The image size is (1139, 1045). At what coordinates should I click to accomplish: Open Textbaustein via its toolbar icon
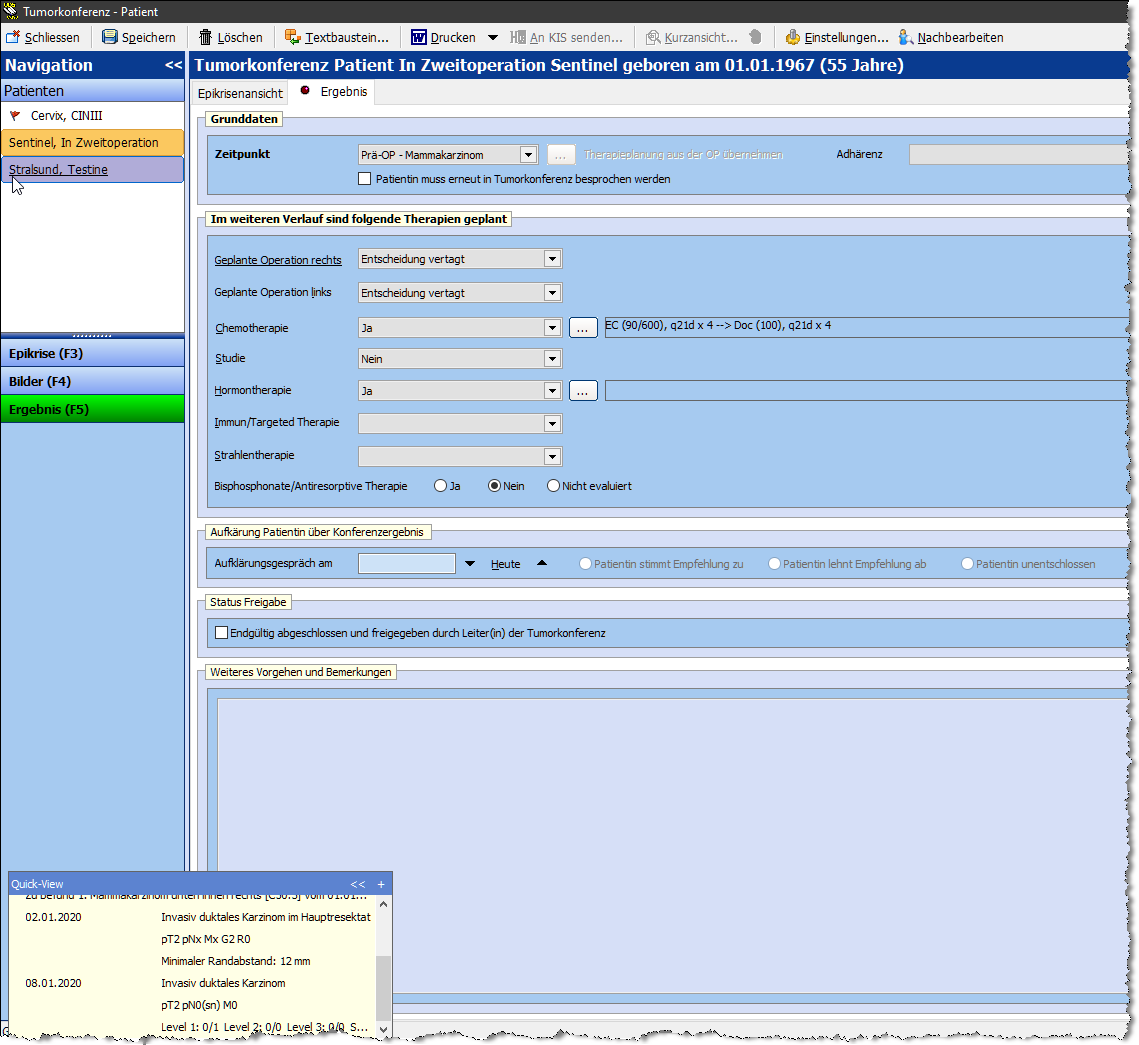click(x=293, y=37)
